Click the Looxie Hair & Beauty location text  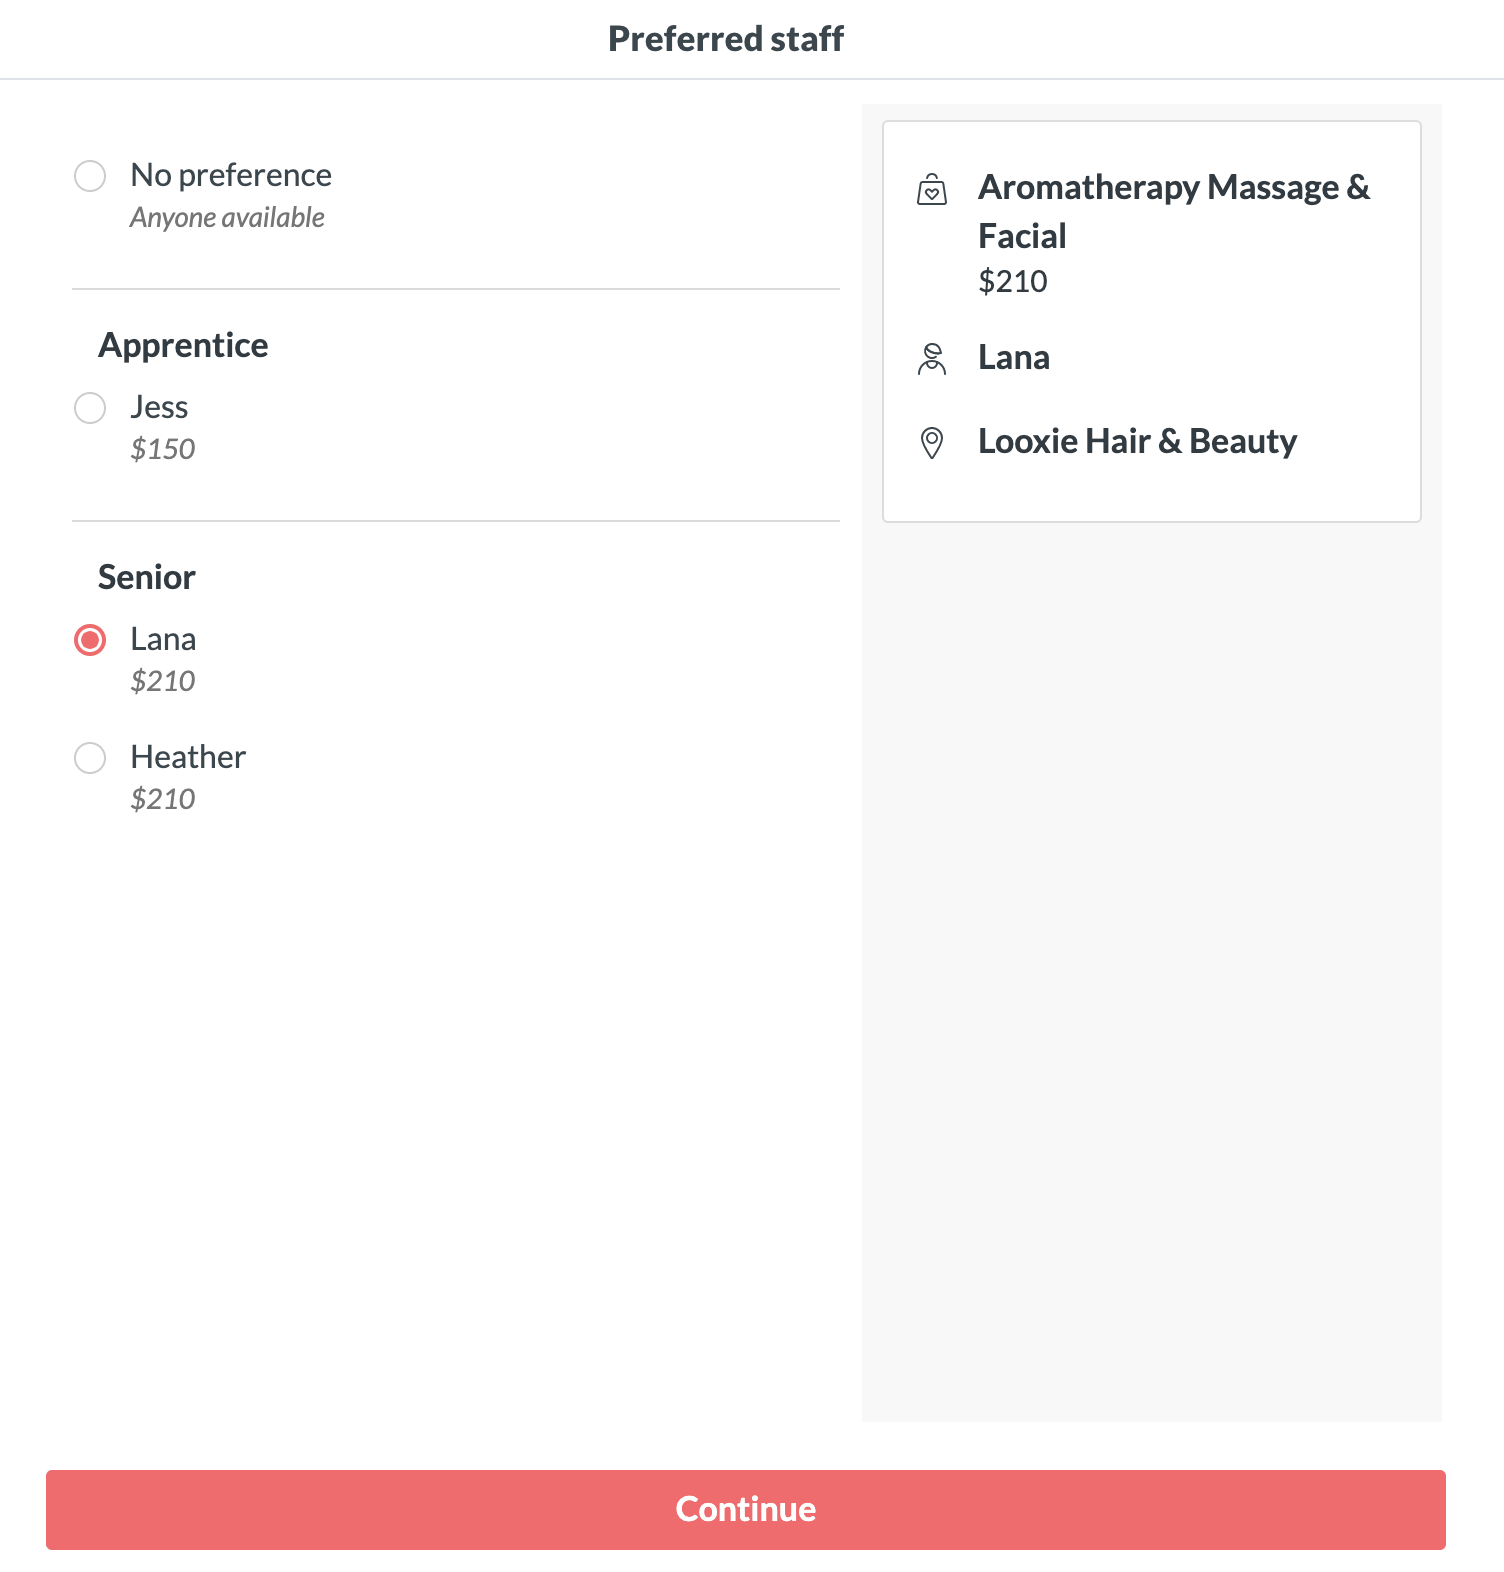1137,441
